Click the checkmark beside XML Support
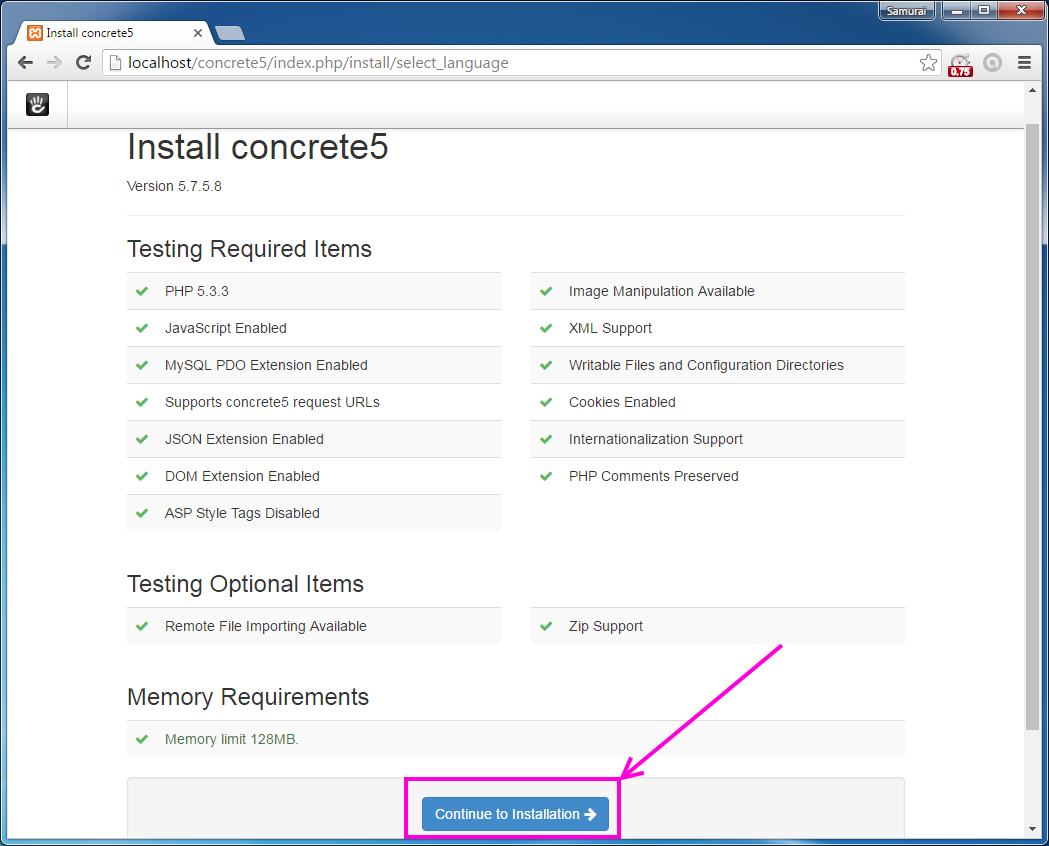Screen dimensions: 1049x846 pos(546,328)
